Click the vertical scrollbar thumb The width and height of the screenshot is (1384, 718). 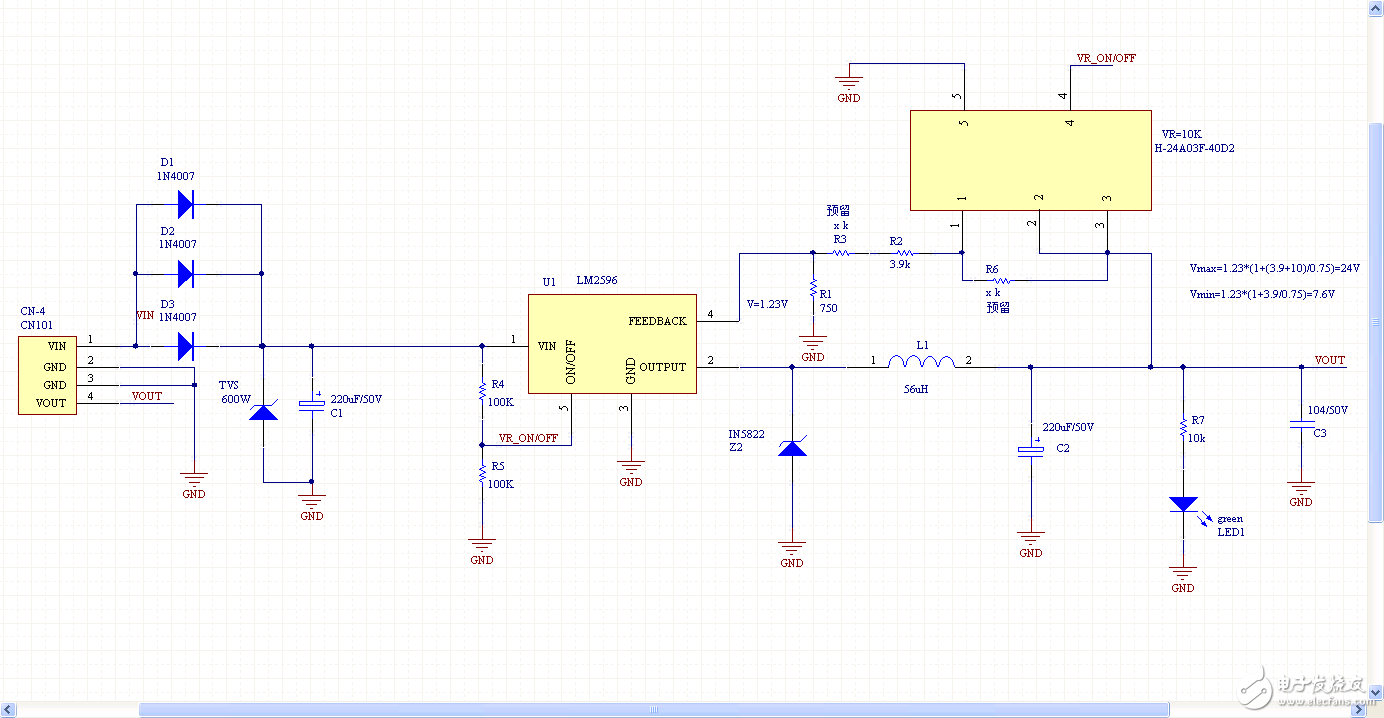pyautogui.click(x=1376, y=321)
